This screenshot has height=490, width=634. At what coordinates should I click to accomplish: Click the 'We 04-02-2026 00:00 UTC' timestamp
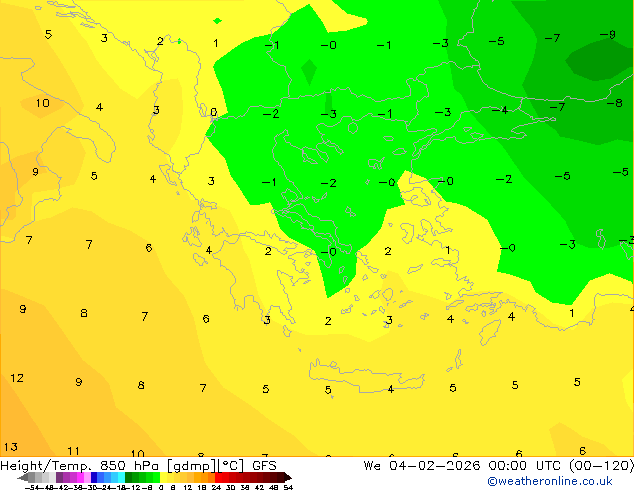pos(464,466)
